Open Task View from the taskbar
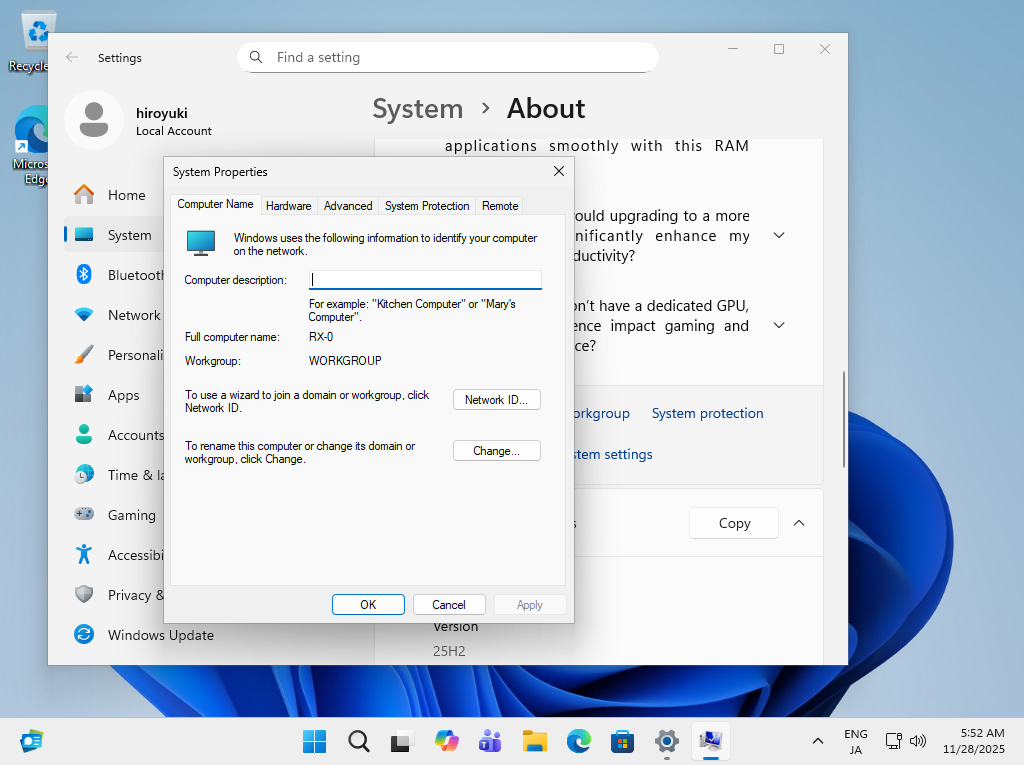 point(402,741)
